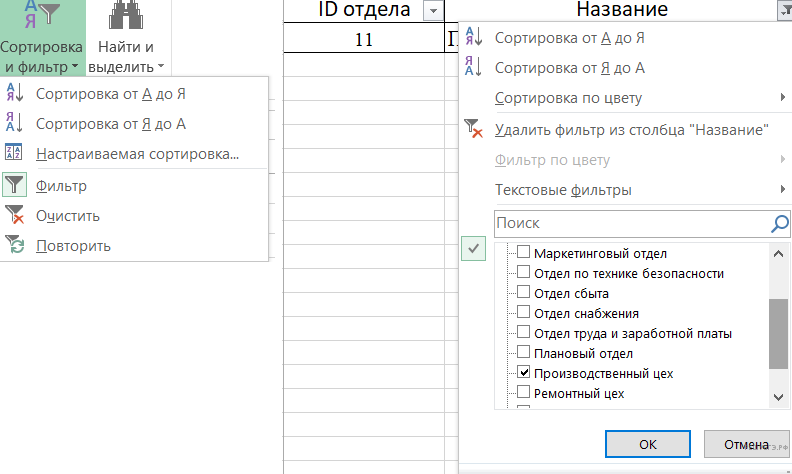Screen dimensions: 792x474
Task: Click the Фильтр funnel icon in left menu
Action: click(16, 186)
